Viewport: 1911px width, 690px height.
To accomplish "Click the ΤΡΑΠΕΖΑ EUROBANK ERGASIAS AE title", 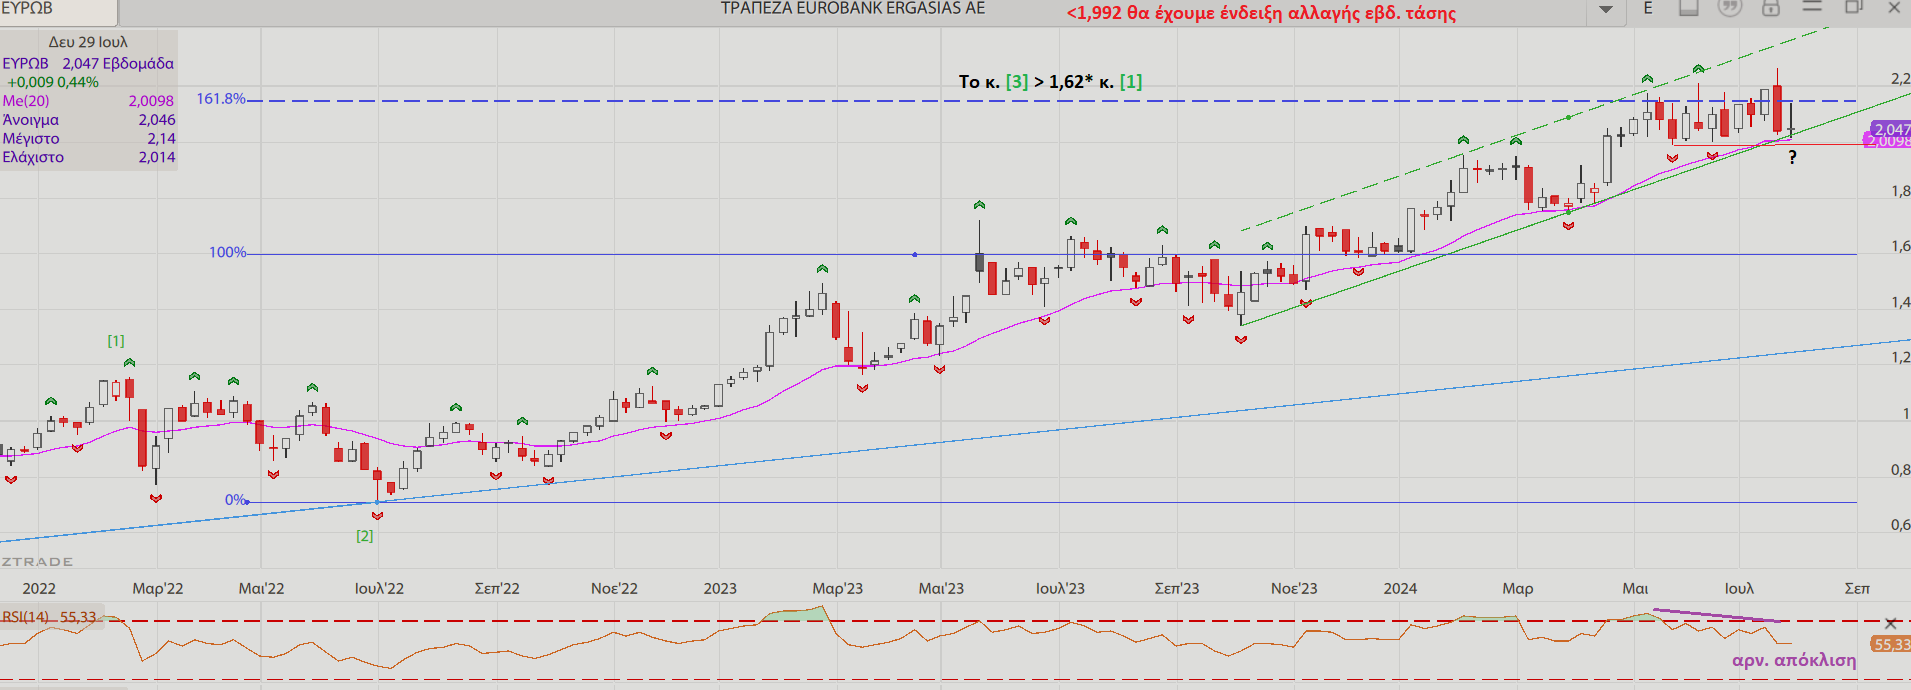I will 853,9.
